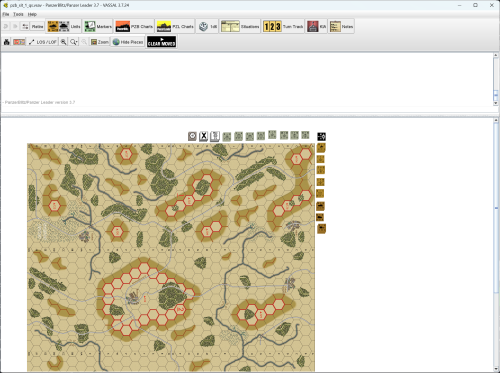This screenshot has height=373, width=500.
Task: Open the Markers palette
Action: 98,26
